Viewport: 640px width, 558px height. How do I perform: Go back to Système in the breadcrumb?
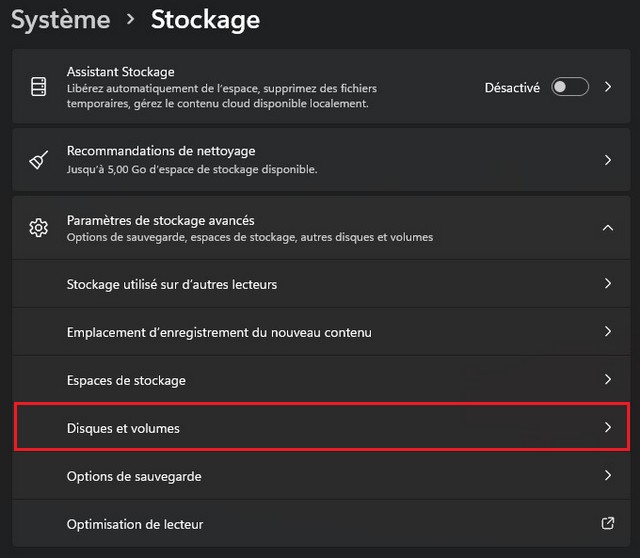click(60, 18)
